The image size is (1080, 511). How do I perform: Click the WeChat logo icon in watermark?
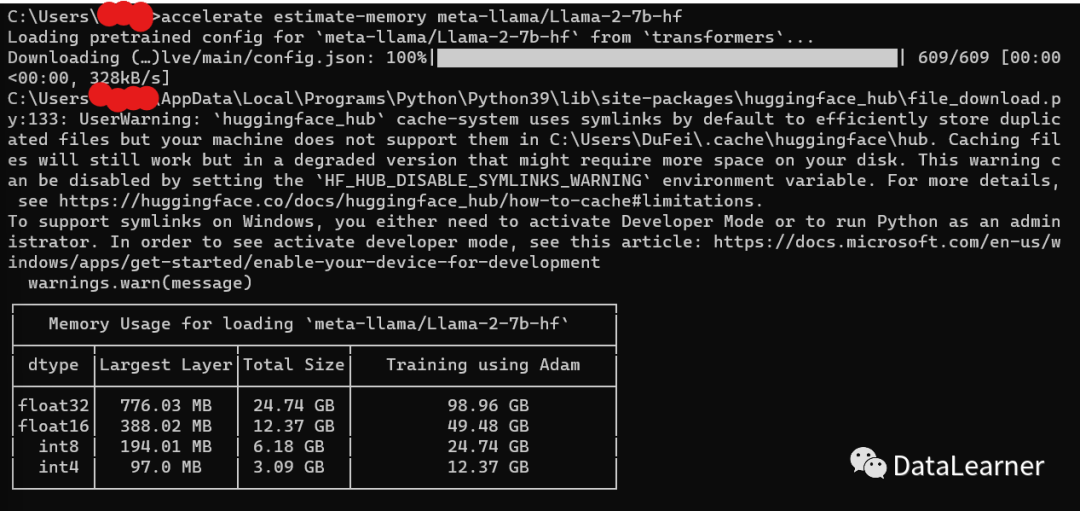click(x=868, y=463)
